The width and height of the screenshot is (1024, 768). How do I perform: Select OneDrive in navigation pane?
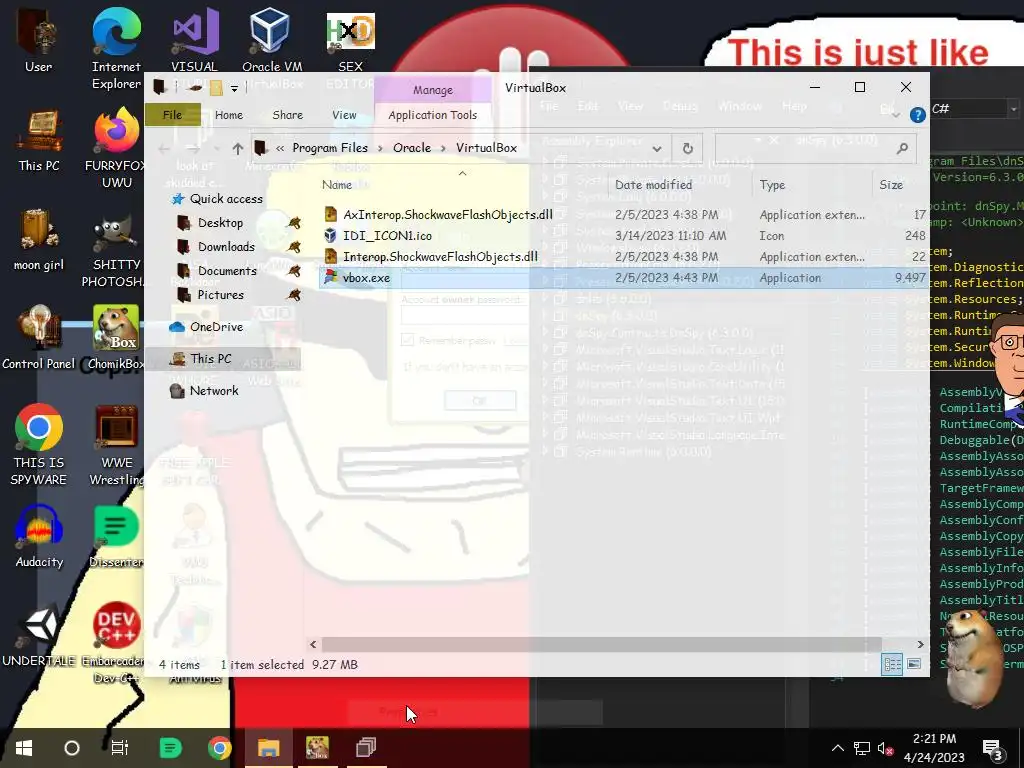click(x=216, y=327)
